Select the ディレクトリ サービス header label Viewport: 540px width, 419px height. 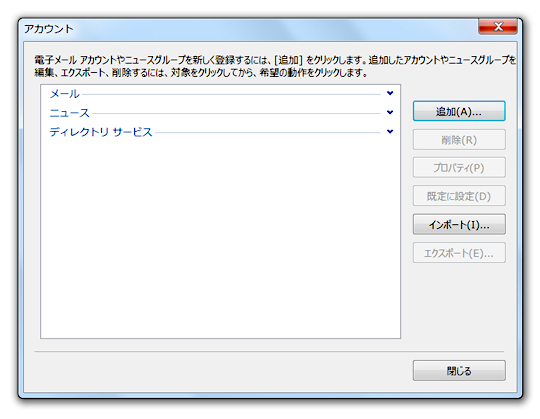(x=101, y=132)
